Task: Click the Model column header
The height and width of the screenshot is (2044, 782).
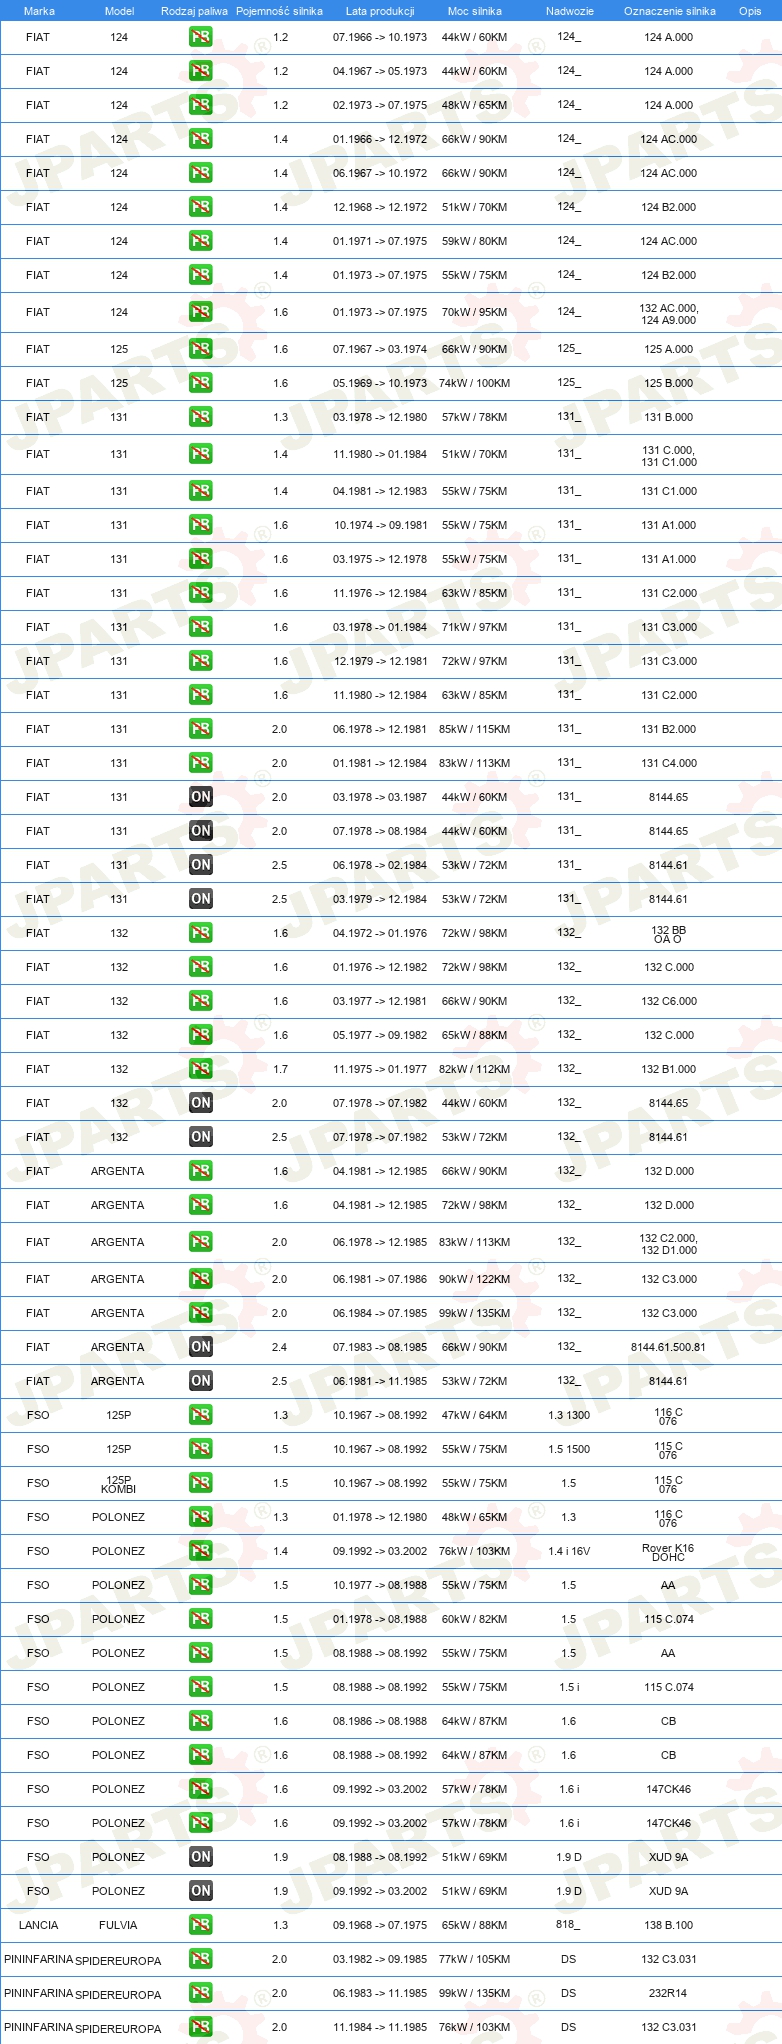Action: click(119, 11)
